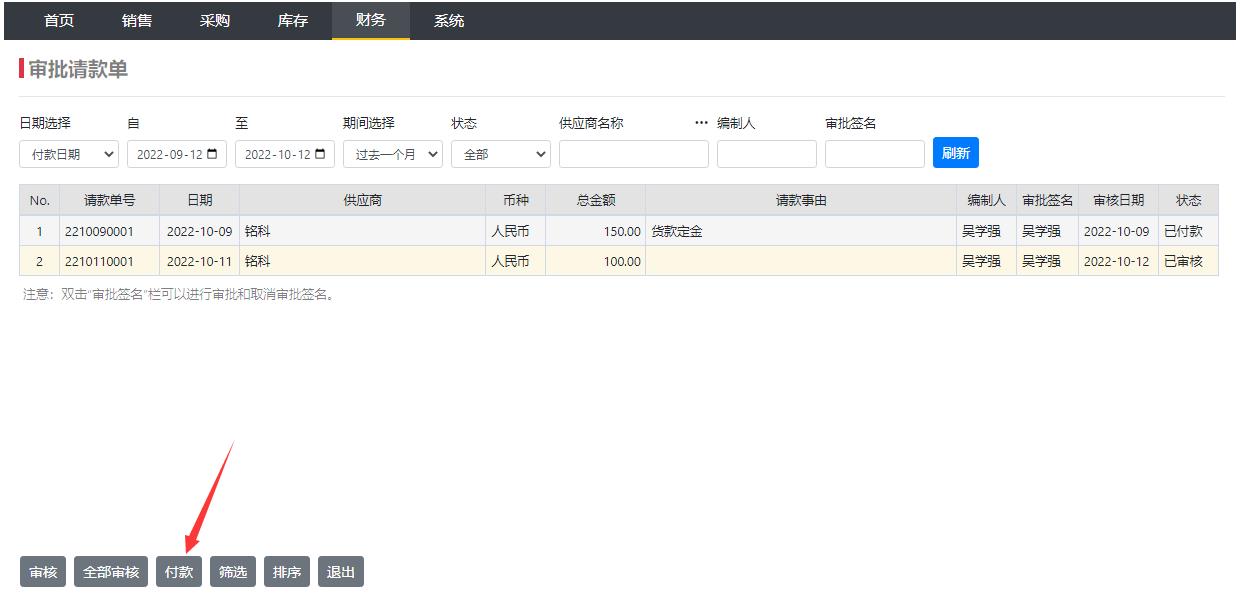The width and height of the screenshot is (1240, 596).
Task: Open the 筛选 filter button
Action: click(233, 572)
